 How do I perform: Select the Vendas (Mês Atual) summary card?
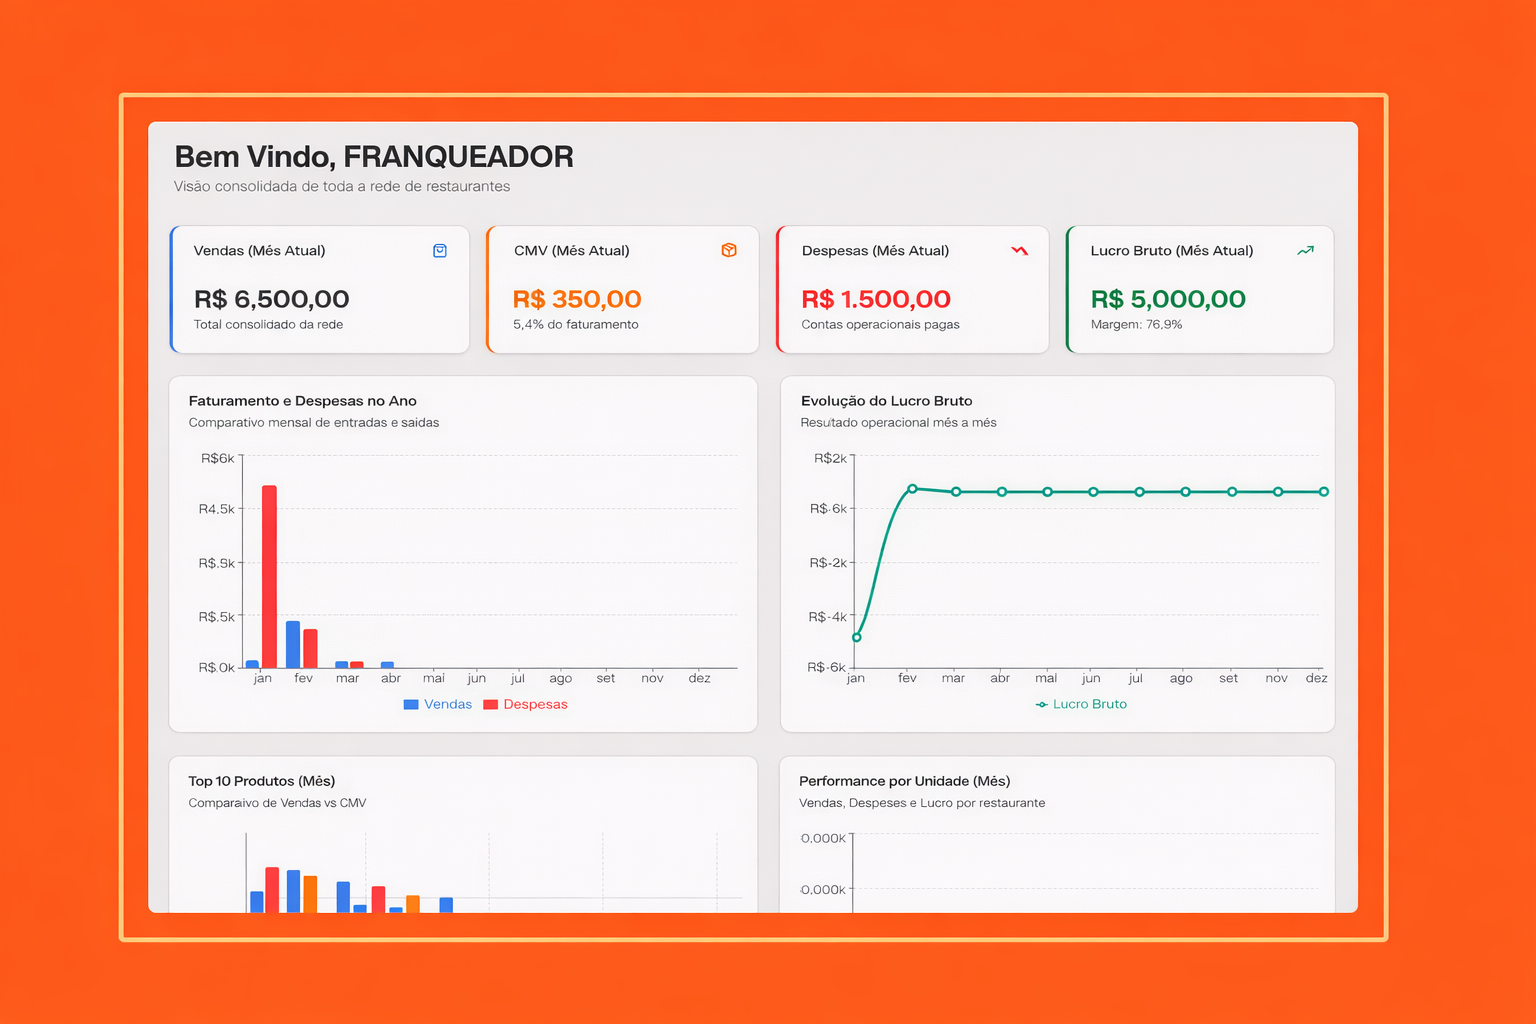click(x=320, y=290)
